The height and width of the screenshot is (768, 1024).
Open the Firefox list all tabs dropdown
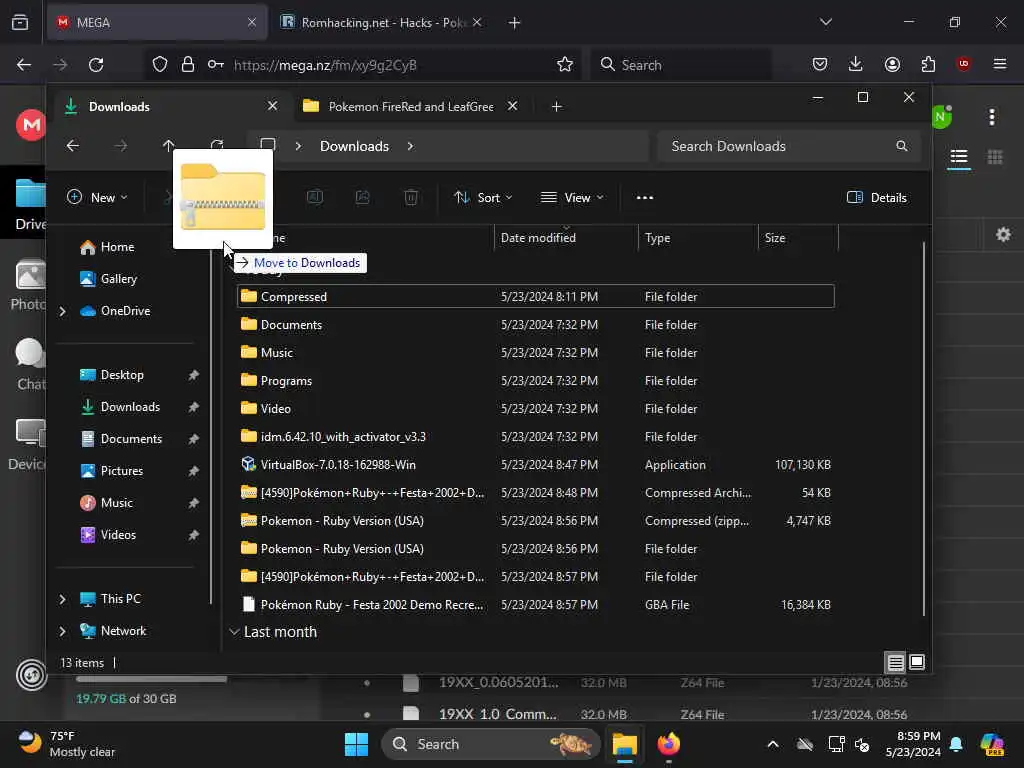(825, 22)
